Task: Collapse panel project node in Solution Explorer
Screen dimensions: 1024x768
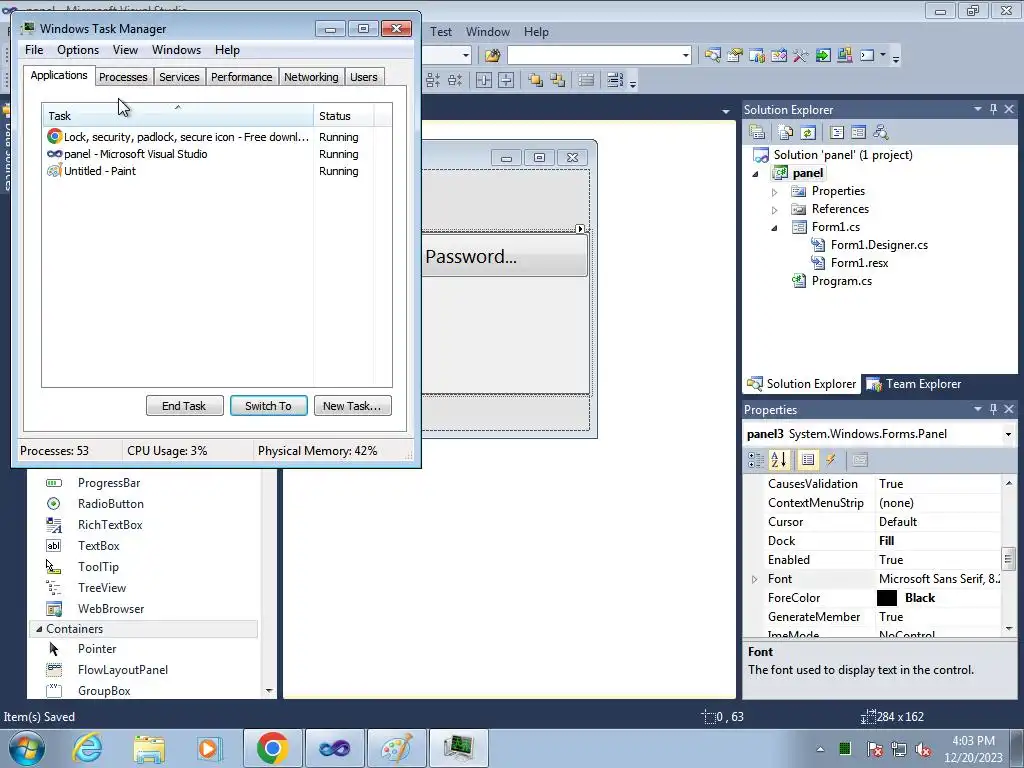Action: (756, 174)
